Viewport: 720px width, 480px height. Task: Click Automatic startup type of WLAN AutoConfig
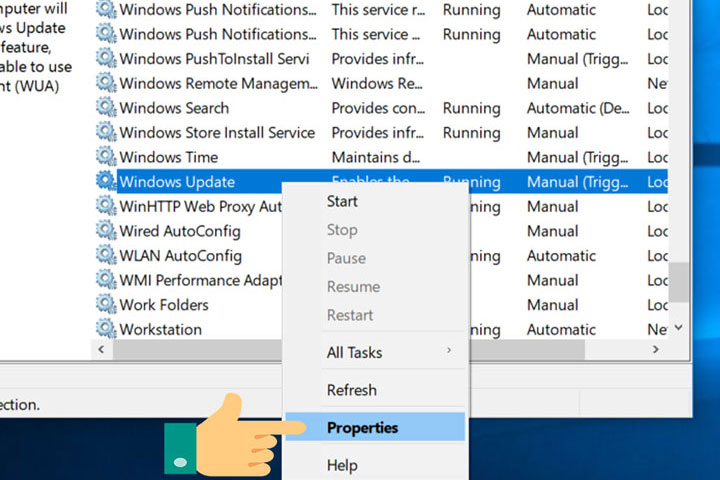(562, 255)
